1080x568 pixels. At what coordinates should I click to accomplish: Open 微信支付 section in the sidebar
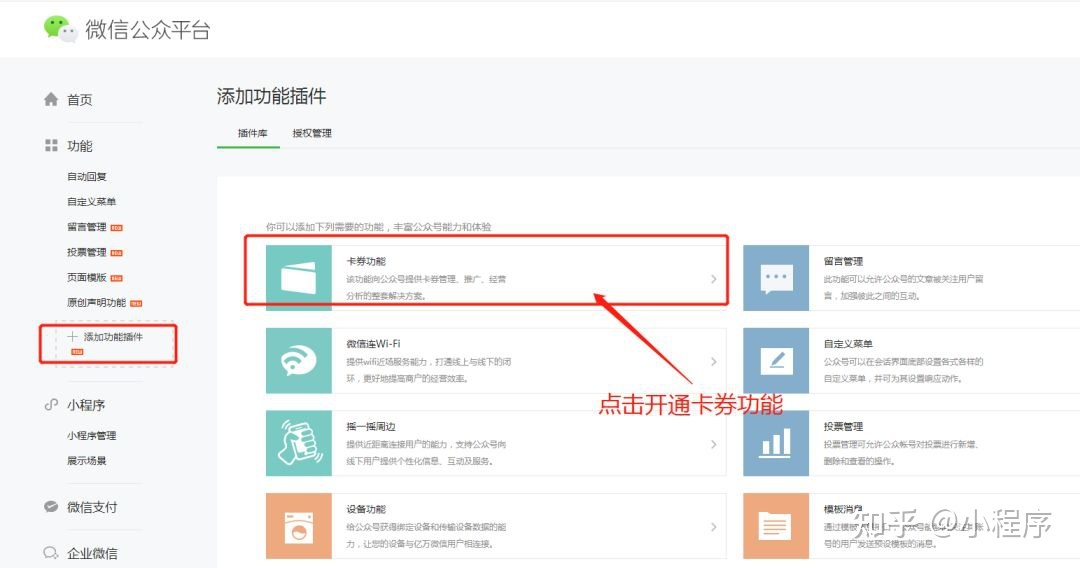click(91, 507)
